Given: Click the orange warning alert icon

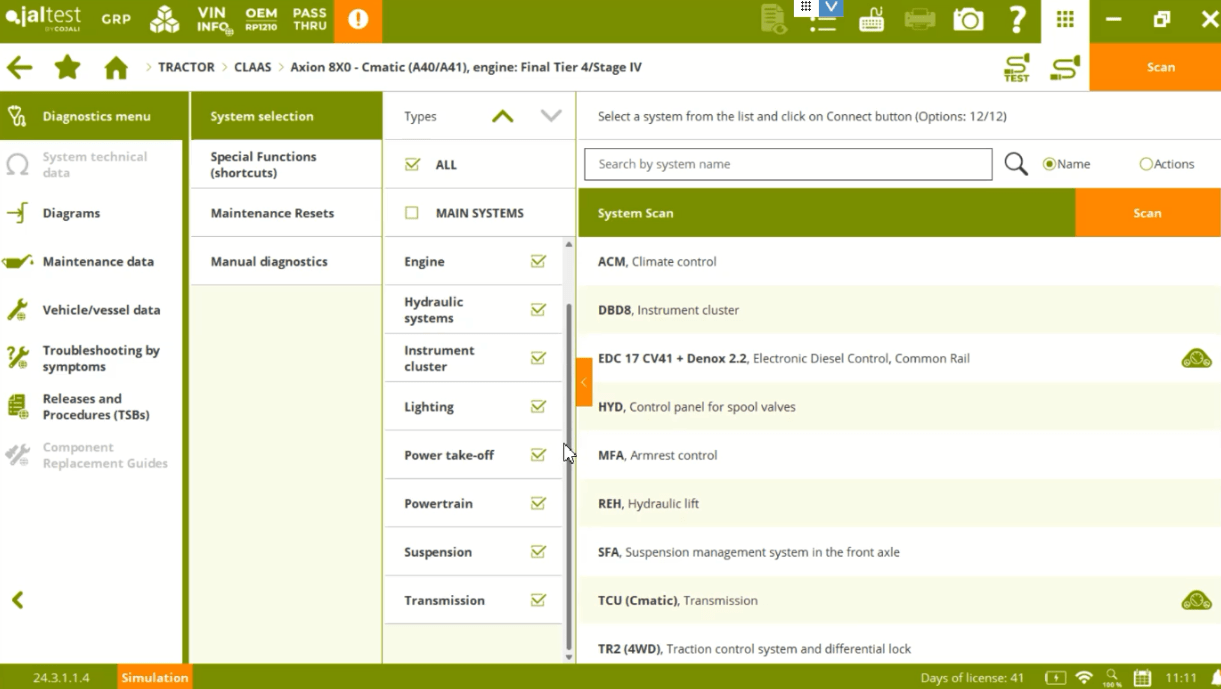Looking at the screenshot, I should [357, 20].
